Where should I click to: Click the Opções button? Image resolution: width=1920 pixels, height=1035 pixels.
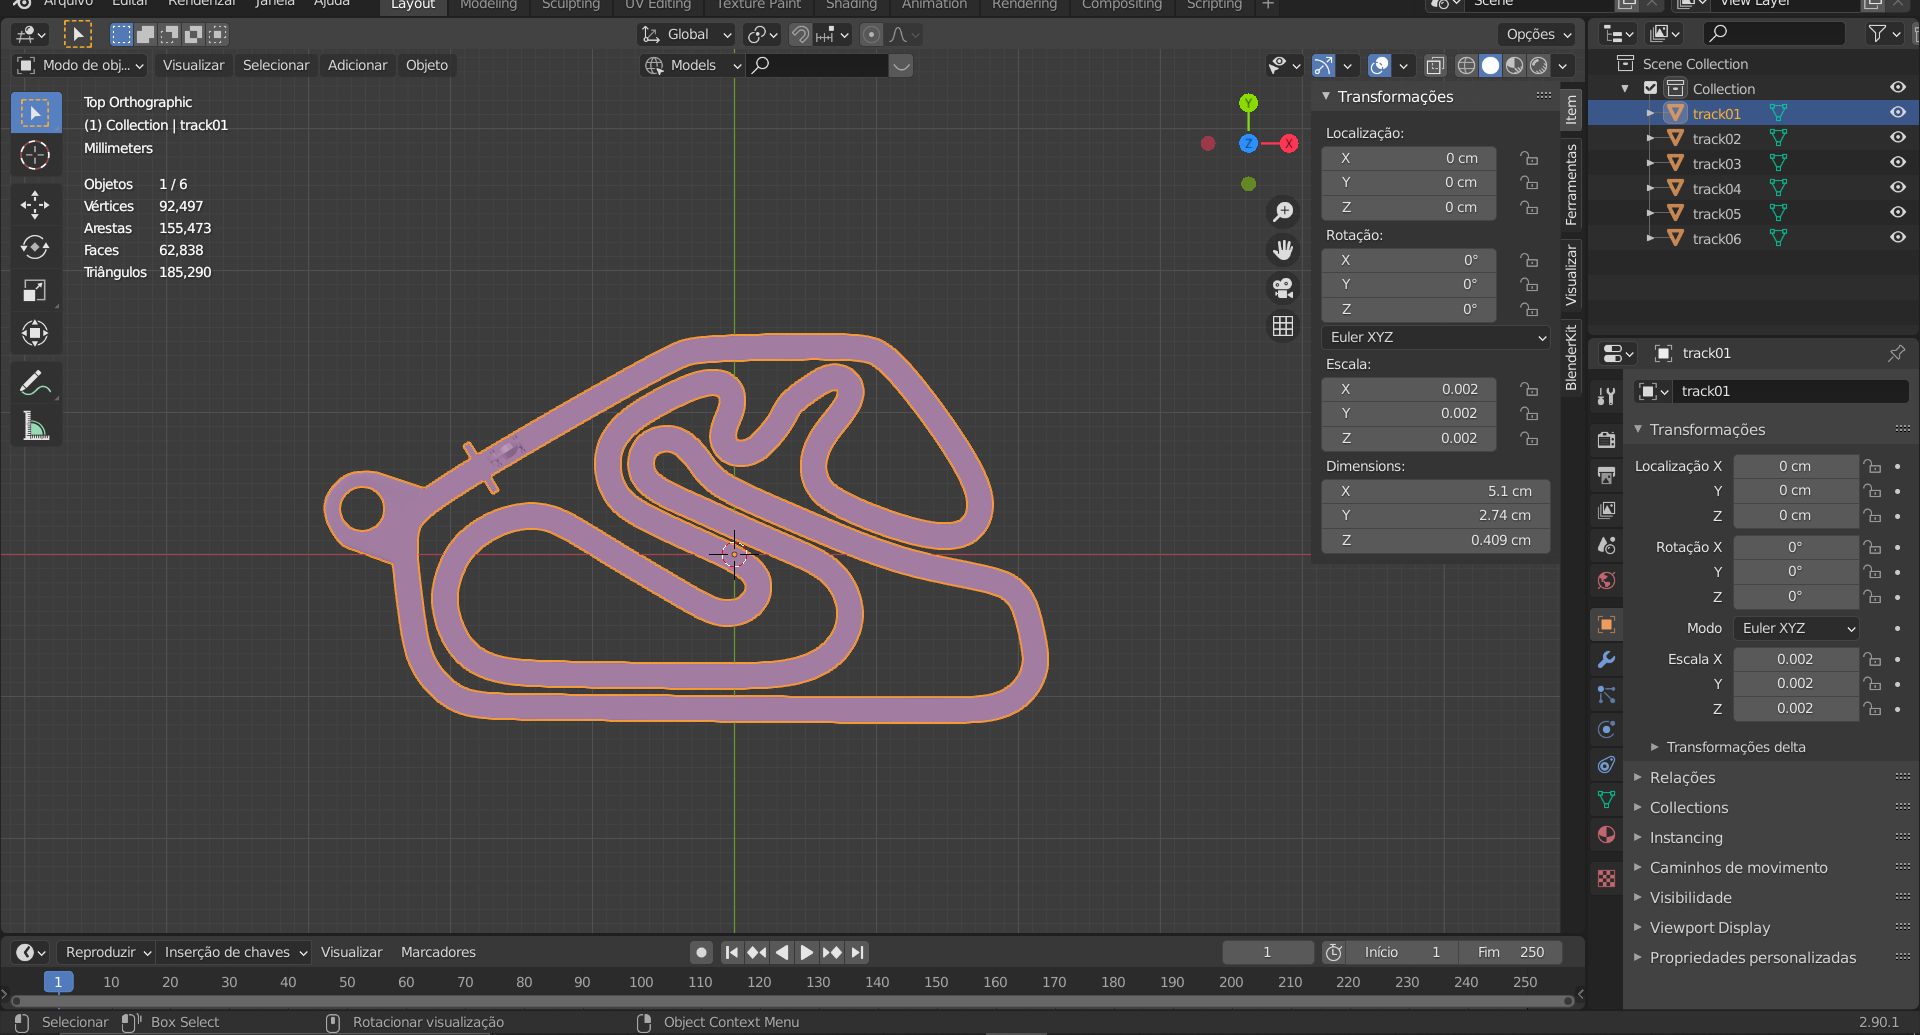[1539, 34]
